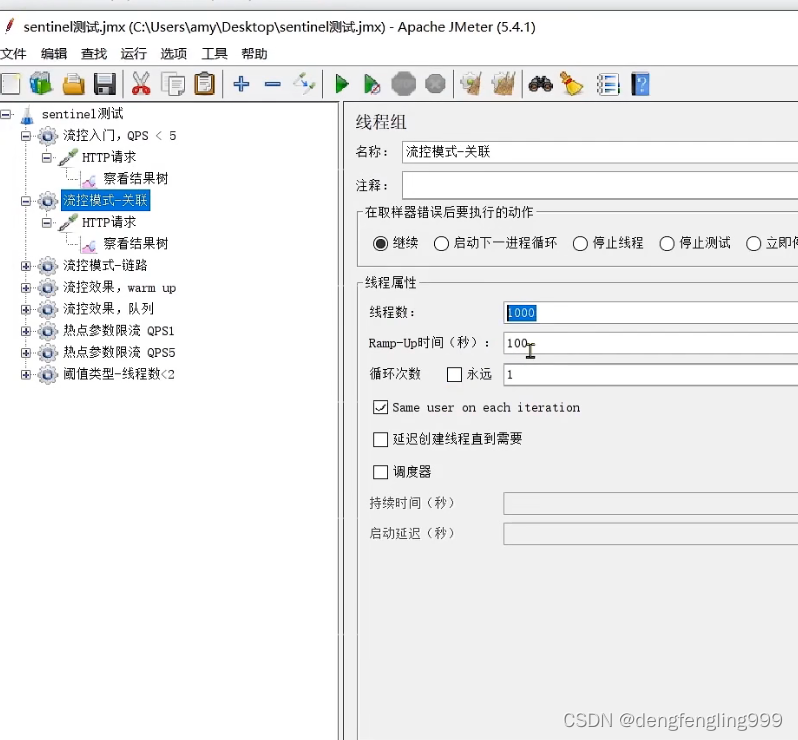Screen dimensions: 798x740
Task: Expand the 阈值类型-线程数<2 thread group
Action: tap(25, 375)
